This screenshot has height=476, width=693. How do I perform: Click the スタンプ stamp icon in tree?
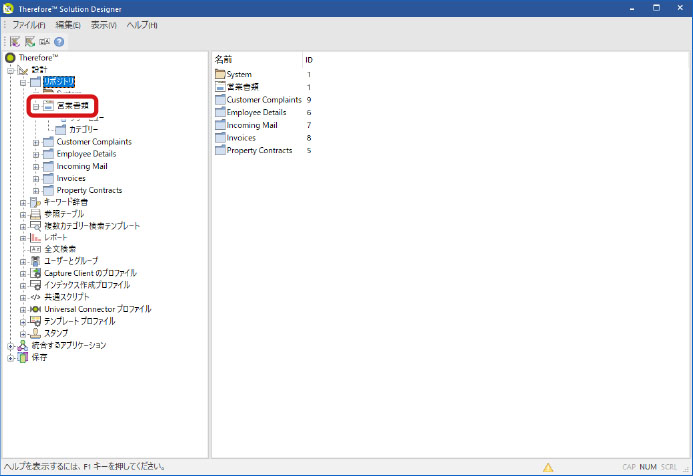point(35,333)
